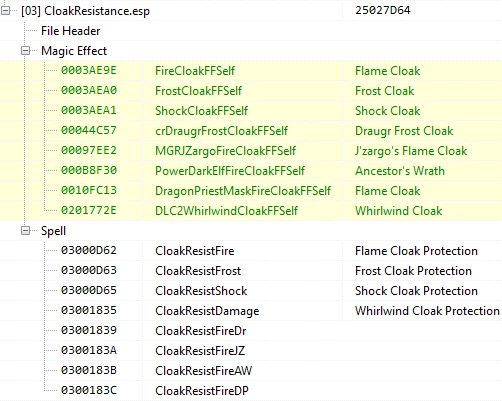Click FormID 0300183A CloakResistFireJZ
Image resolution: width=502 pixels, height=401 pixels.
(251, 351)
